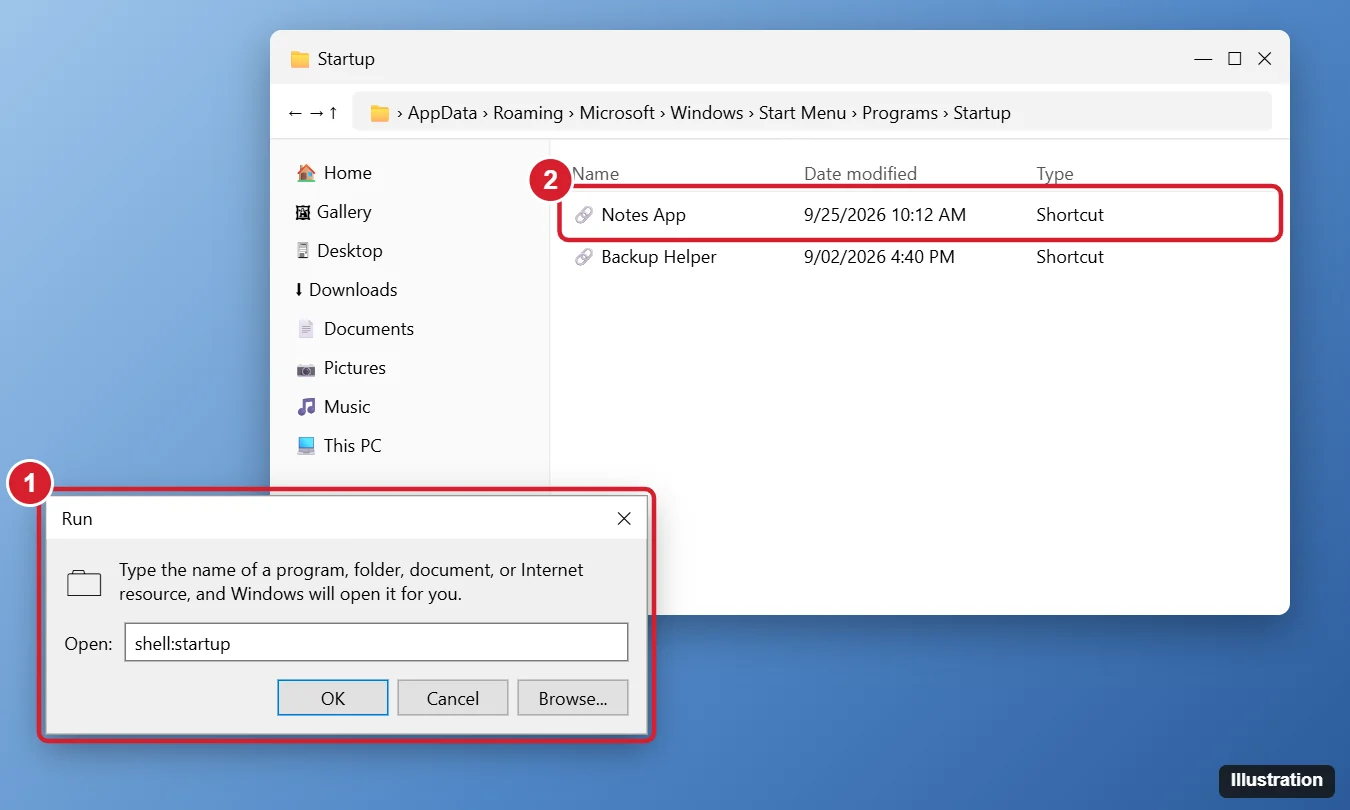
Task: Click the date 9/02/2026 4:40 PM
Action: click(x=879, y=257)
